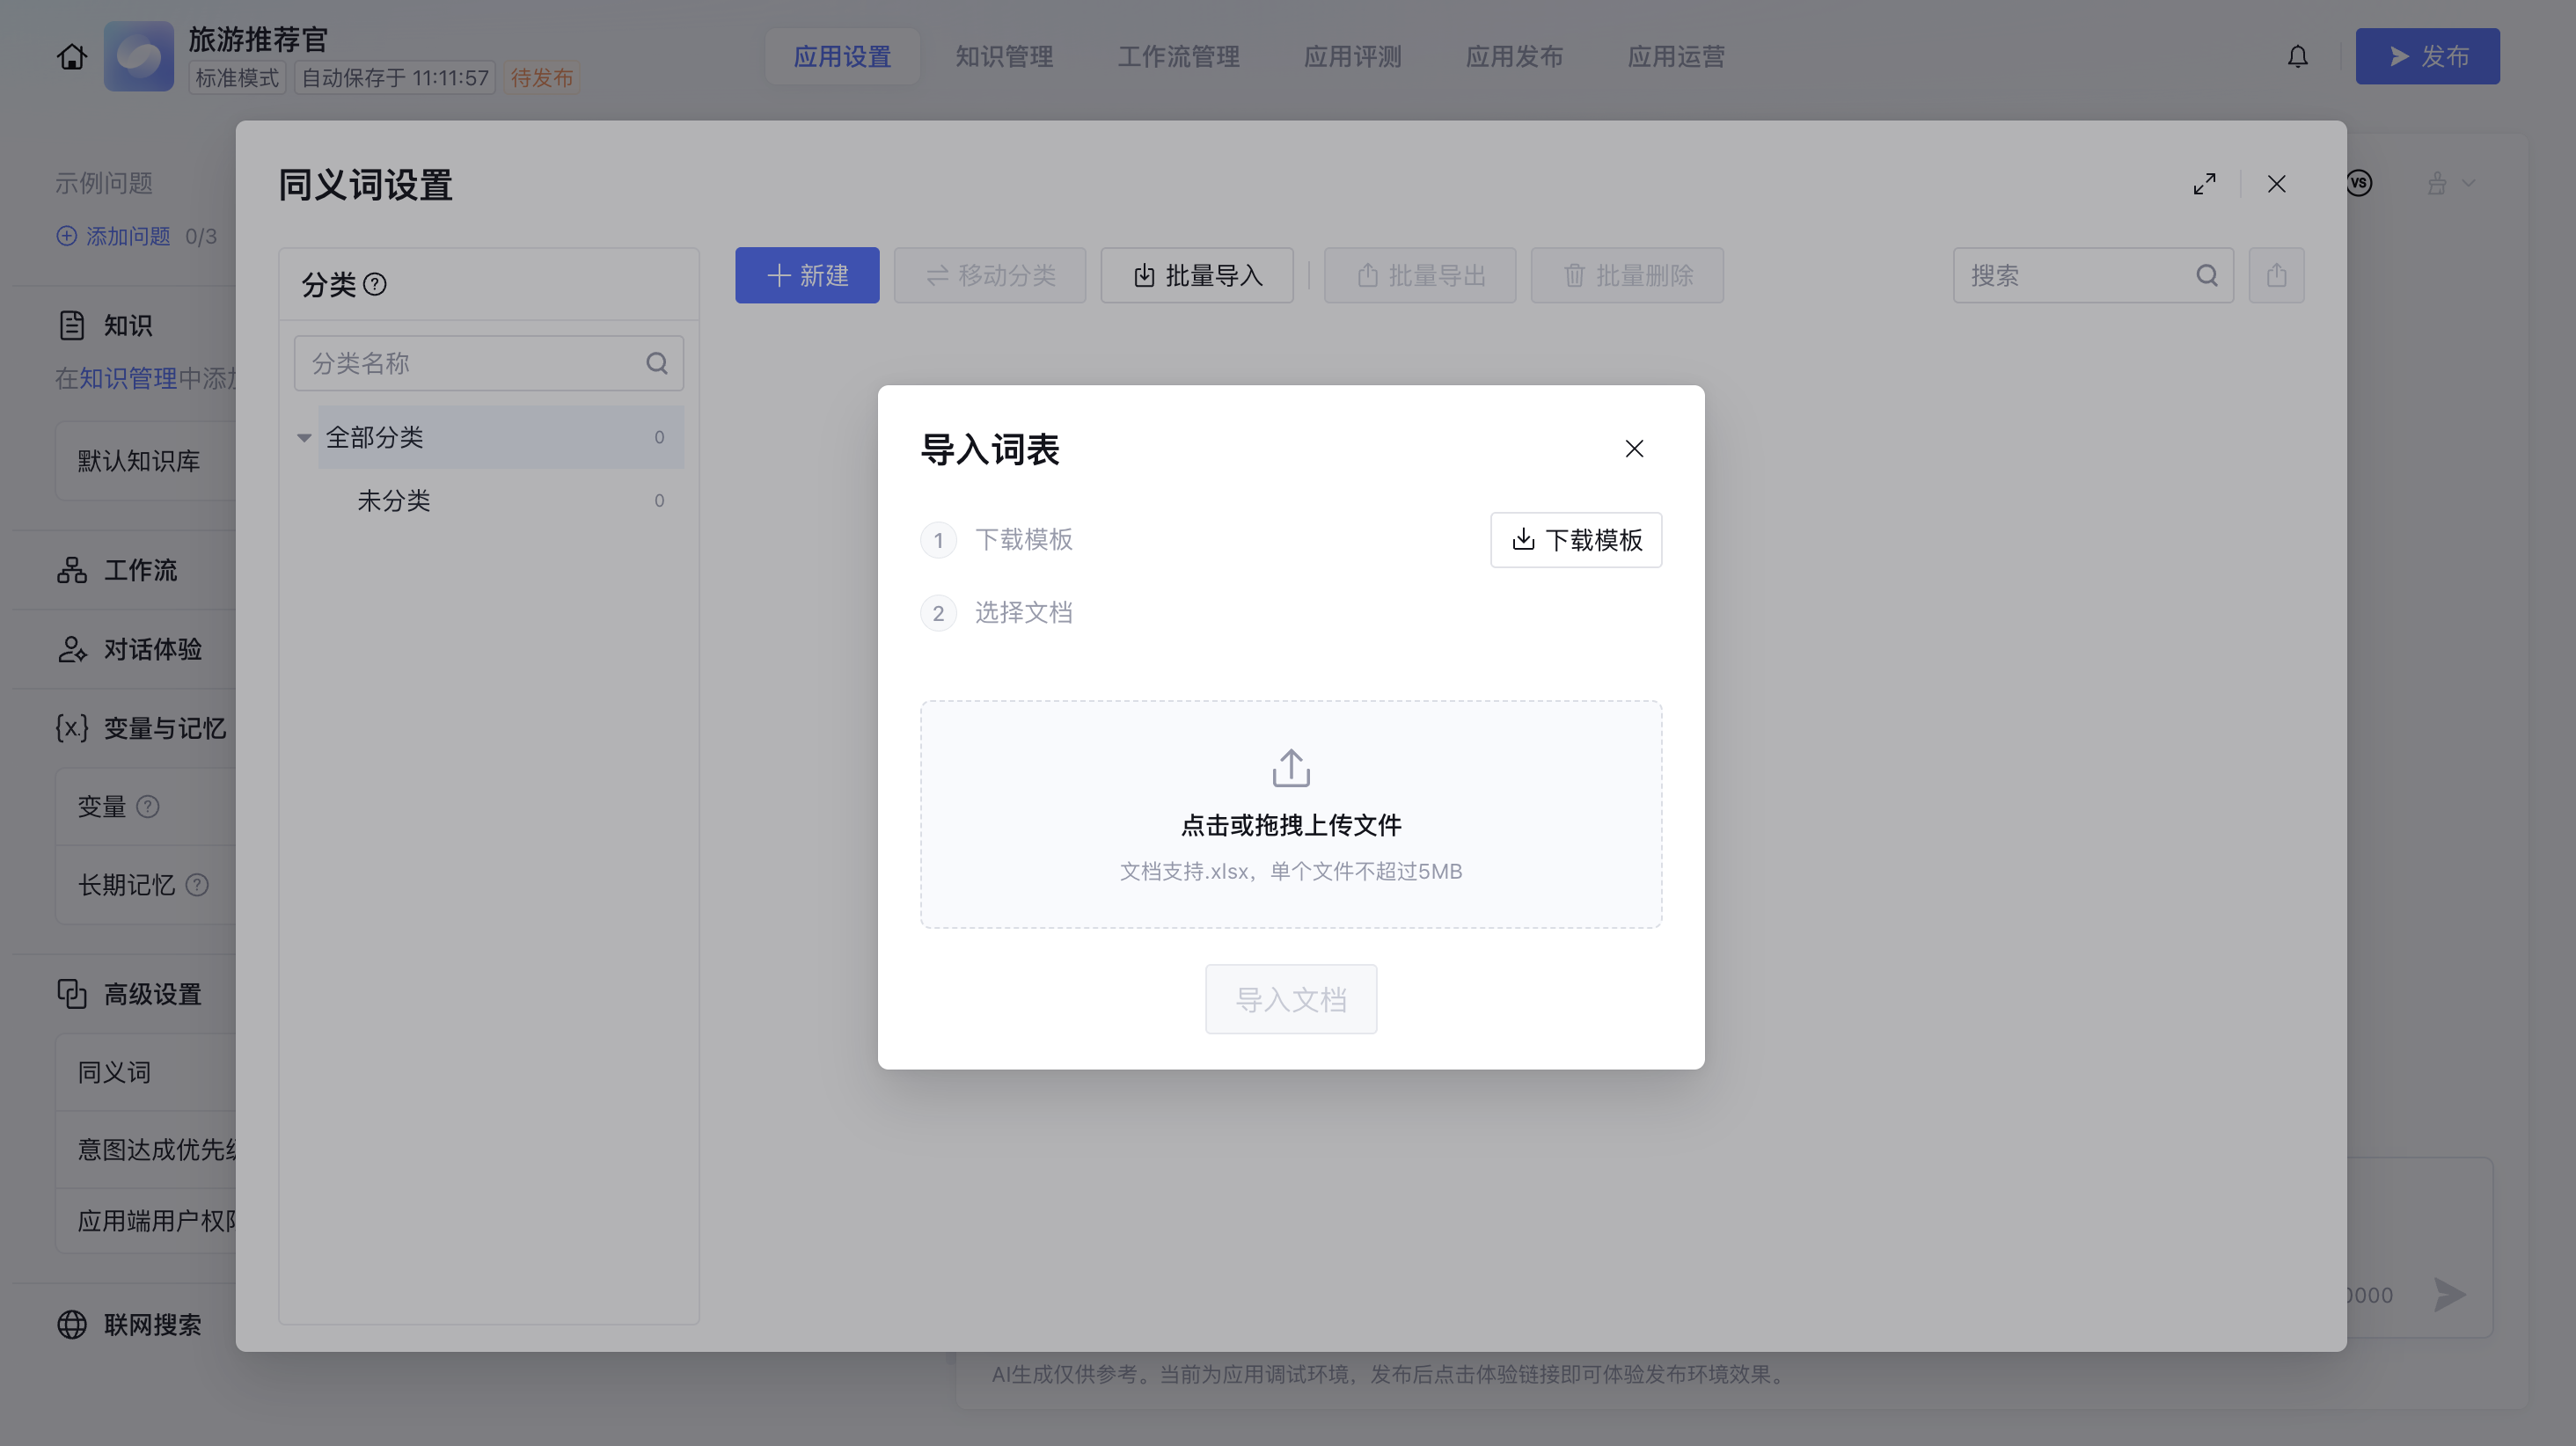Click search magnifier in category name field
Viewport: 2576px width, 1446px height.
tap(656, 363)
